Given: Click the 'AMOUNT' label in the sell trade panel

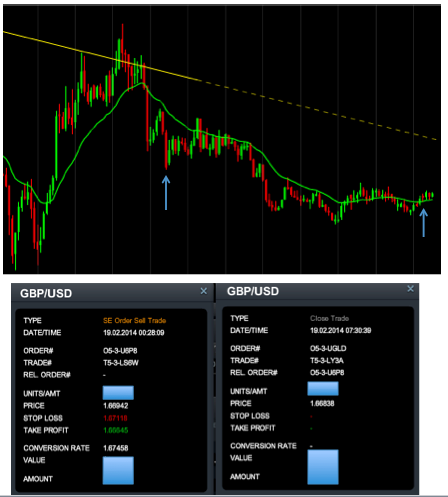Looking at the screenshot, I should click(x=38, y=479).
